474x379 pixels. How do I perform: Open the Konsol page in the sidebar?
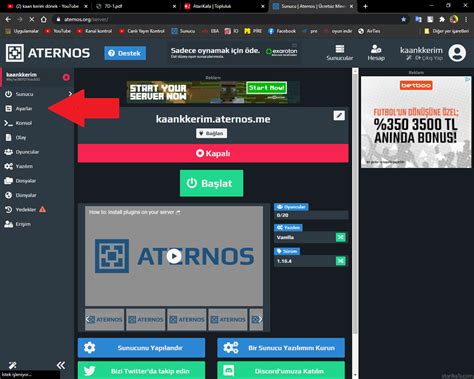click(18, 123)
